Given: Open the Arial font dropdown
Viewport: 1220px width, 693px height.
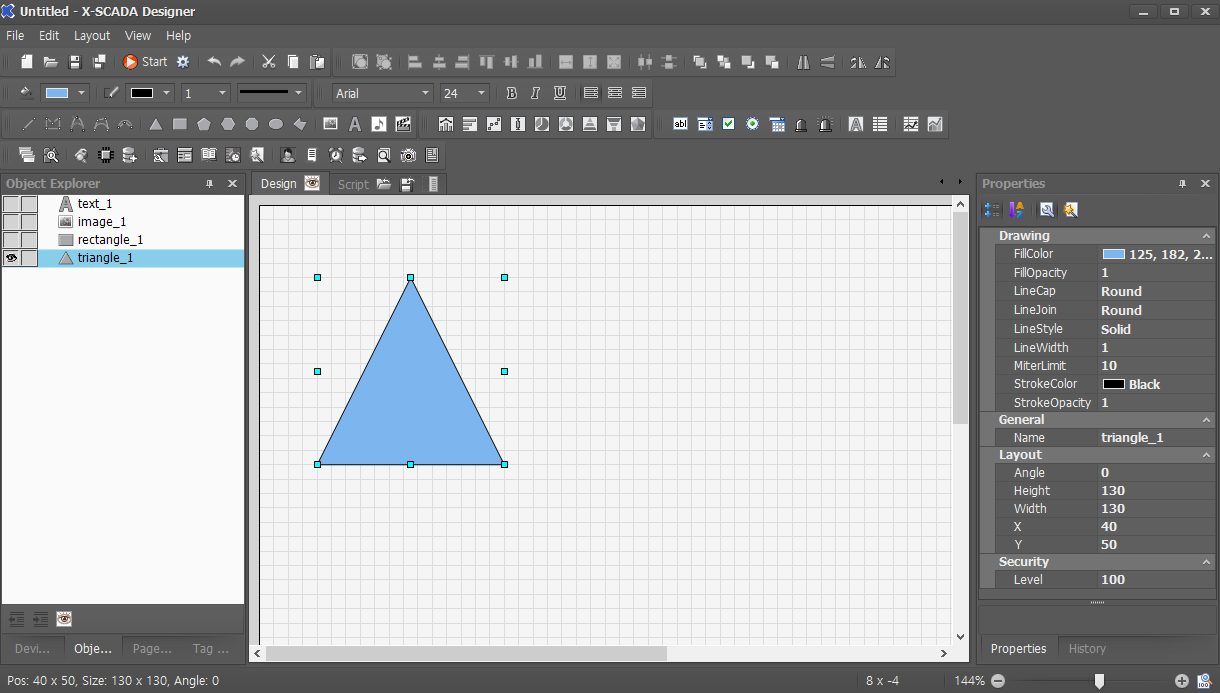Looking at the screenshot, I should pos(425,93).
